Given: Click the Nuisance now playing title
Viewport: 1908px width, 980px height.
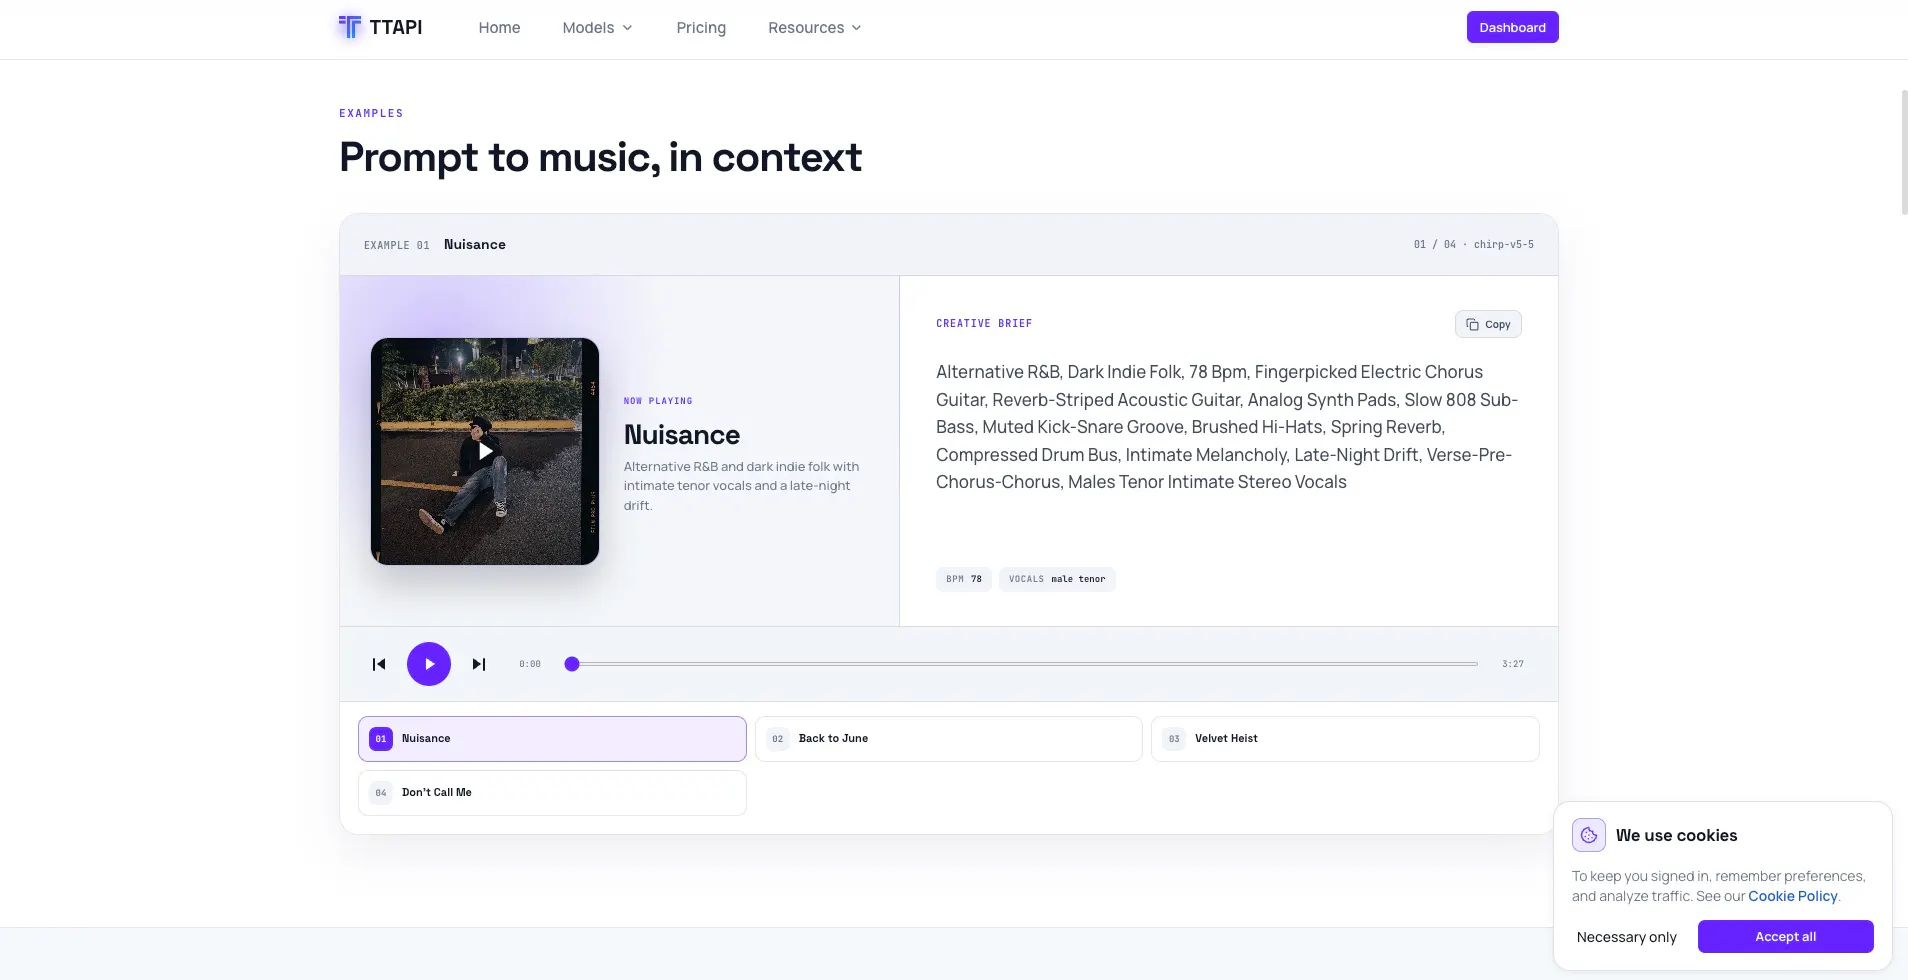Looking at the screenshot, I should pos(682,435).
